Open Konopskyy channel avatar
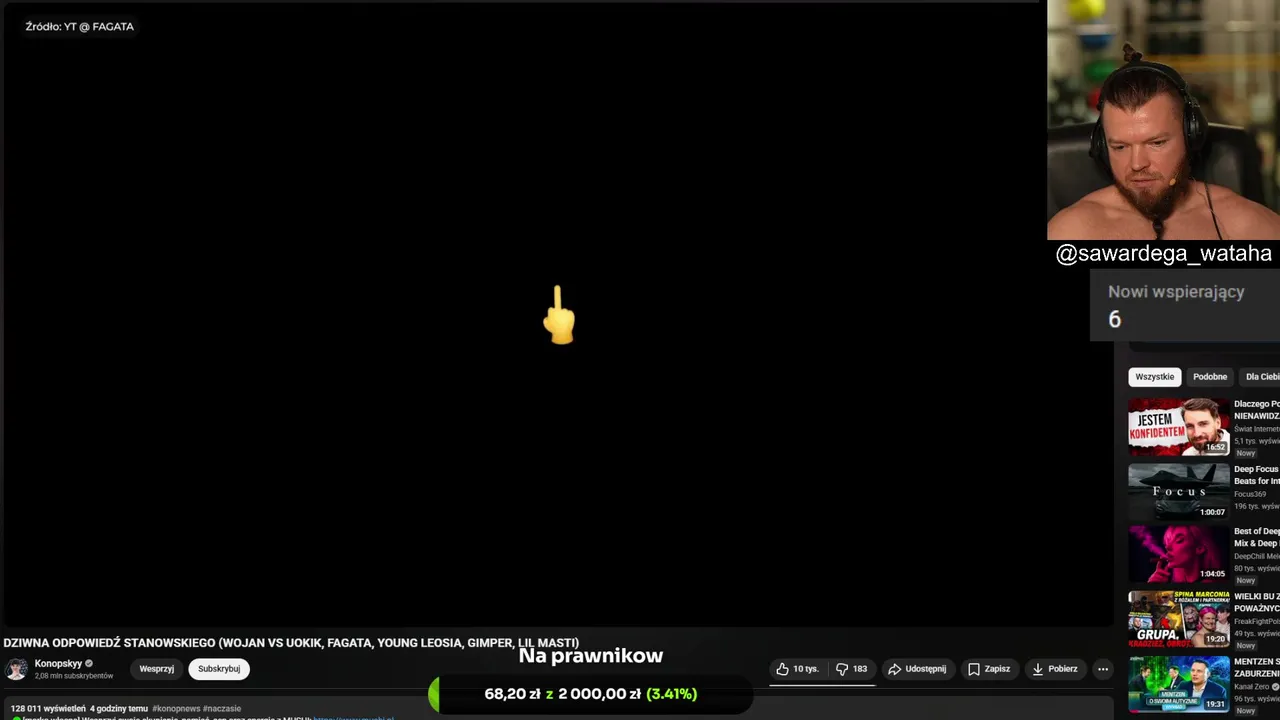 point(16,669)
